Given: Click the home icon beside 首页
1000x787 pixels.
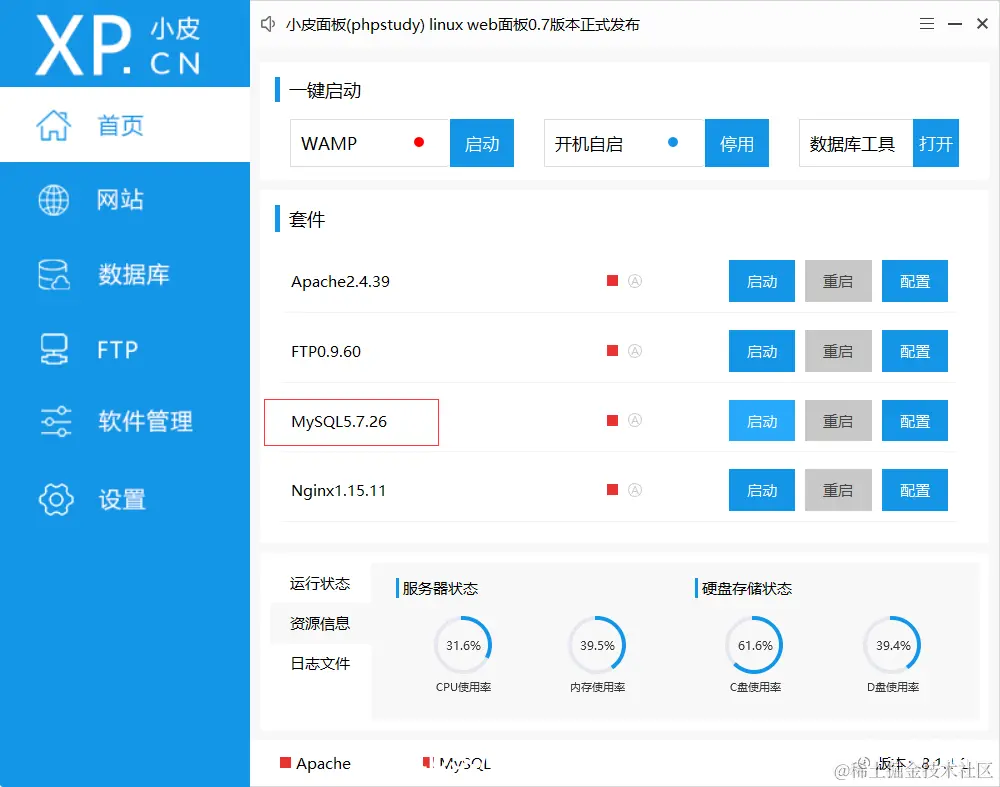Looking at the screenshot, I should [54, 125].
